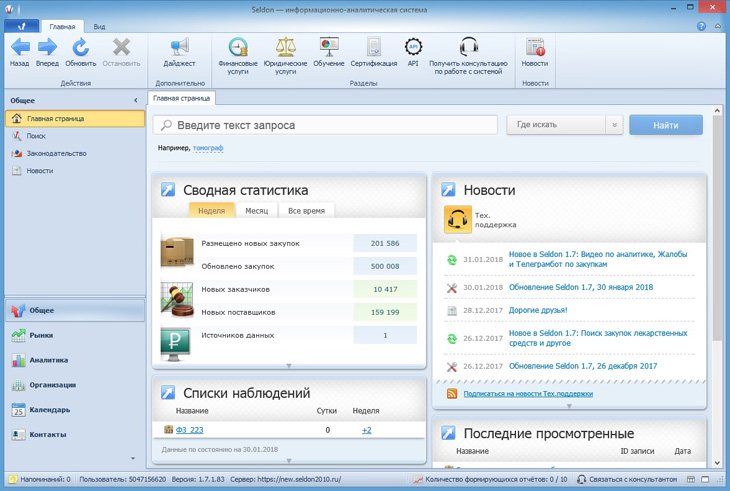Click the RSS feed icon
Viewport: 730px width, 491px height.
tap(452, 394)
